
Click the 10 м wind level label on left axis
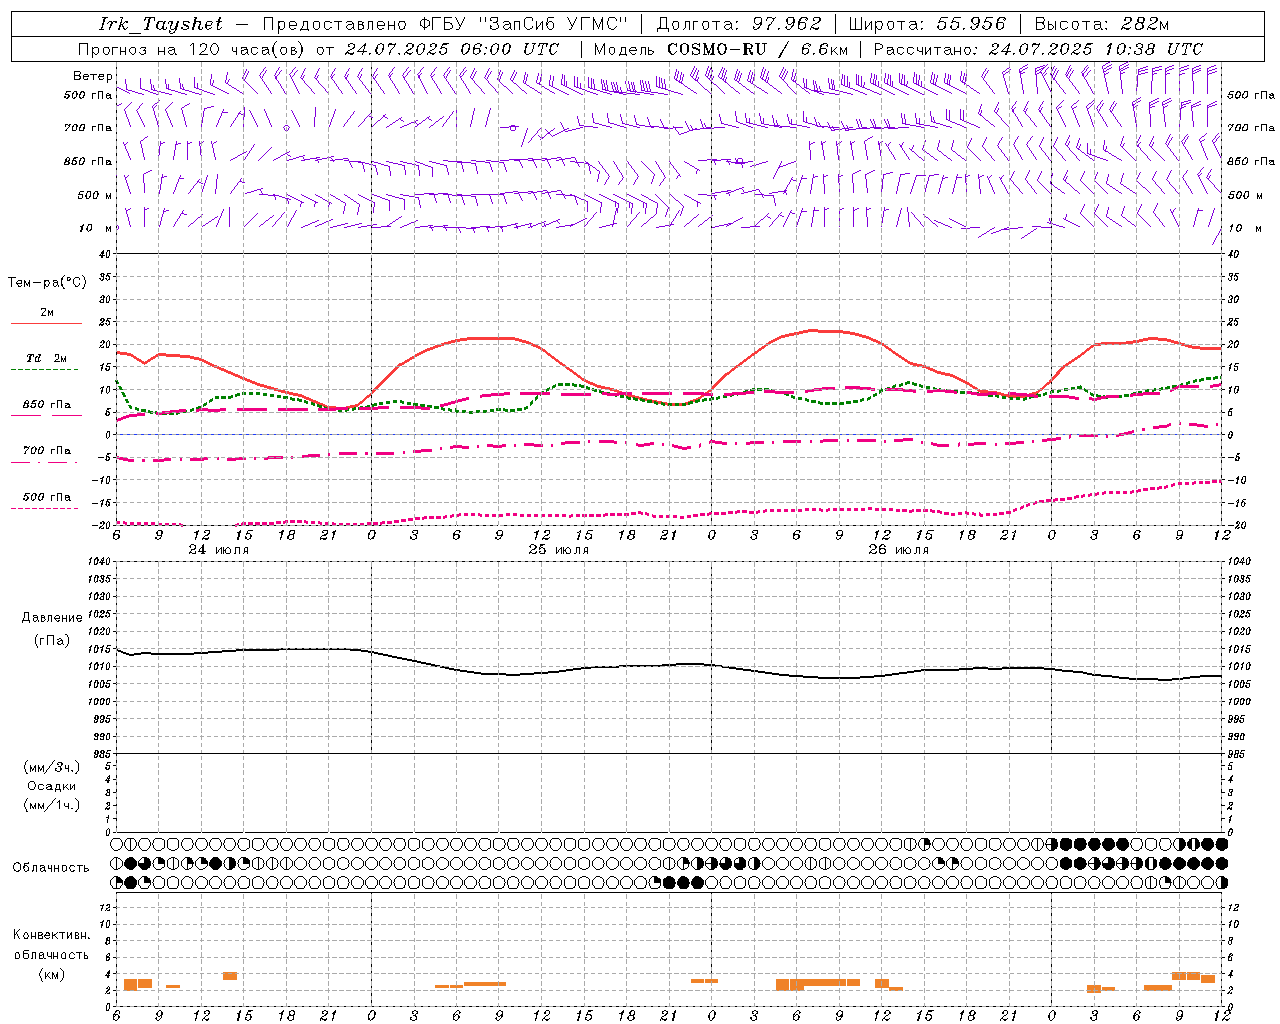[96, 228]
